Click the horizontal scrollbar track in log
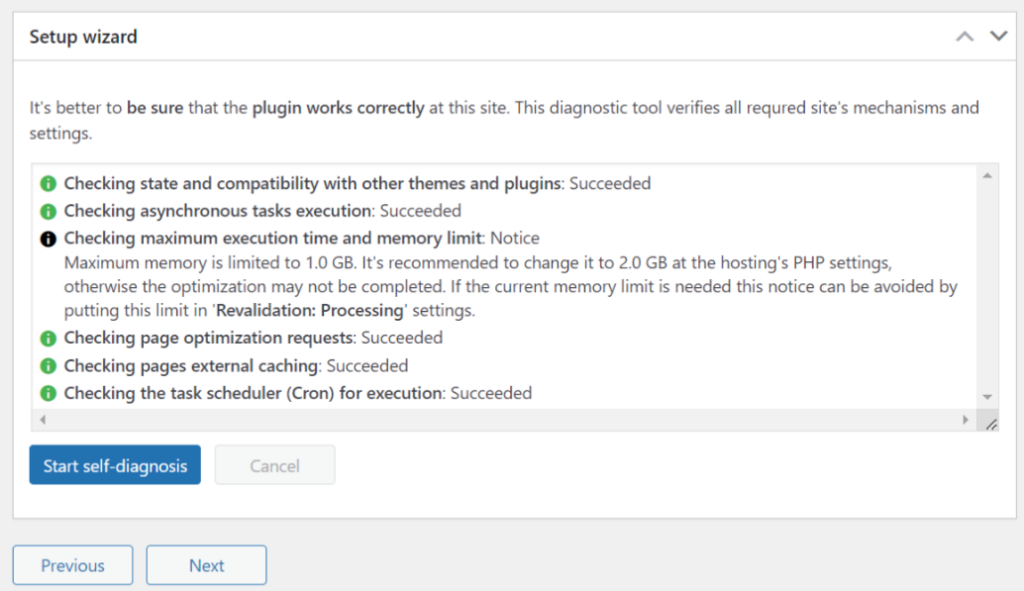 (504, 420)
